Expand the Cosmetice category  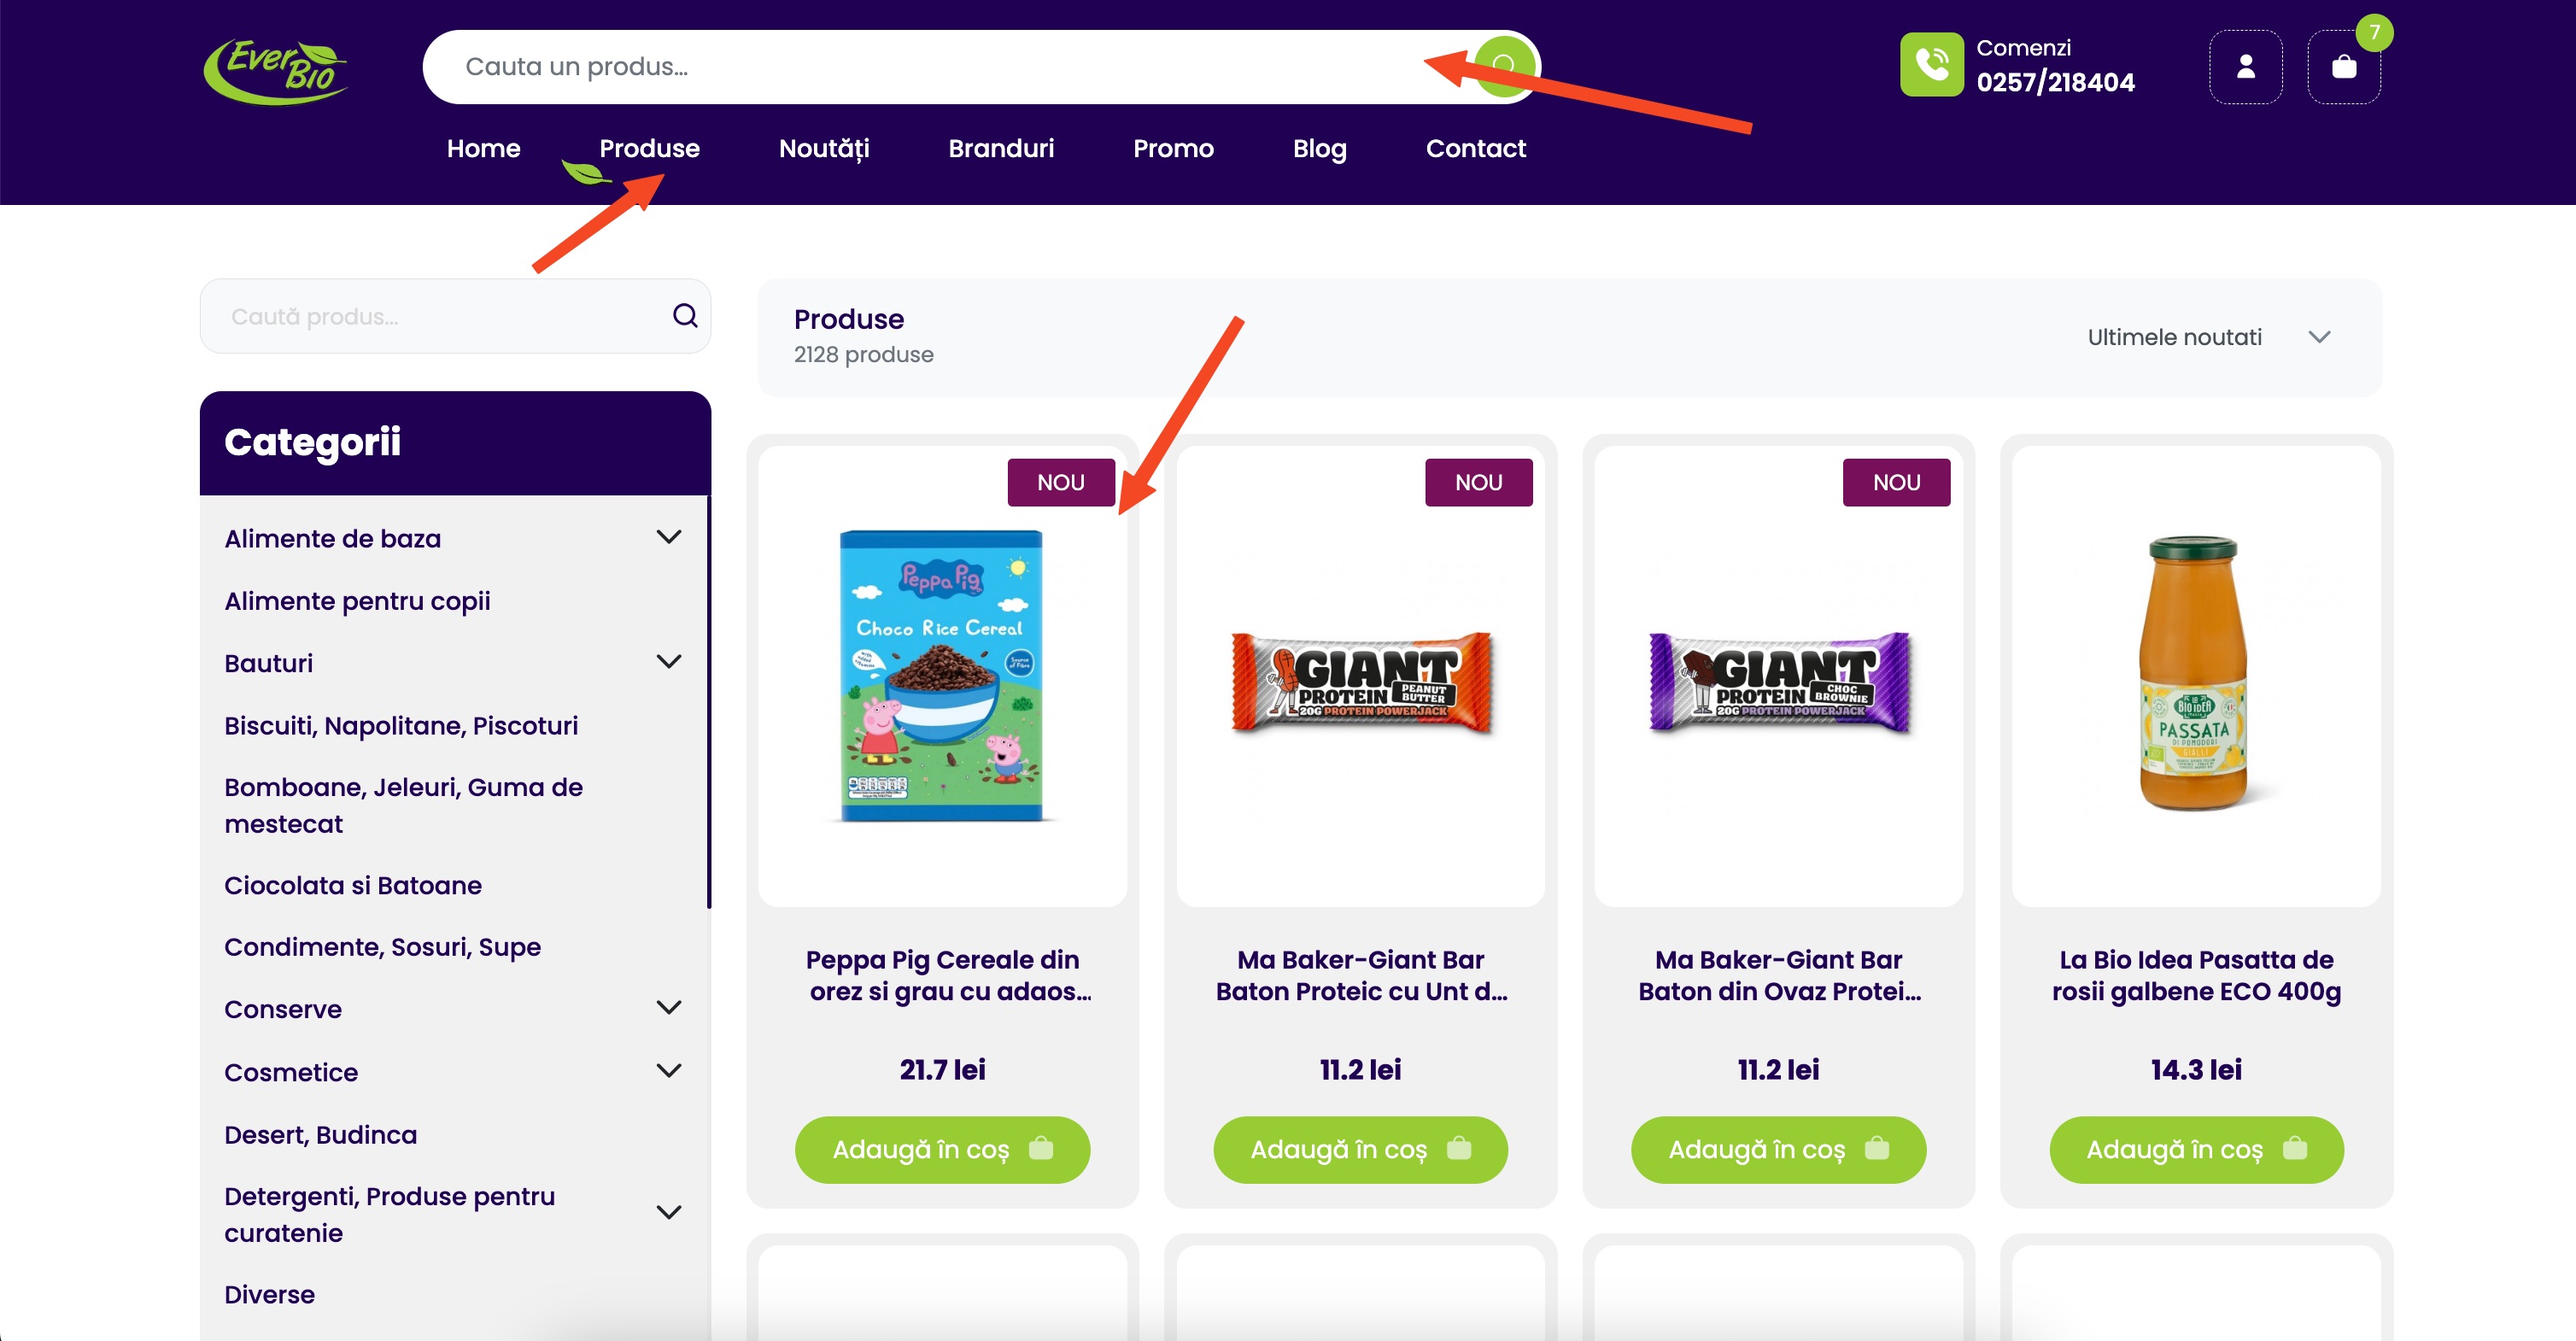click(668, 1070)
